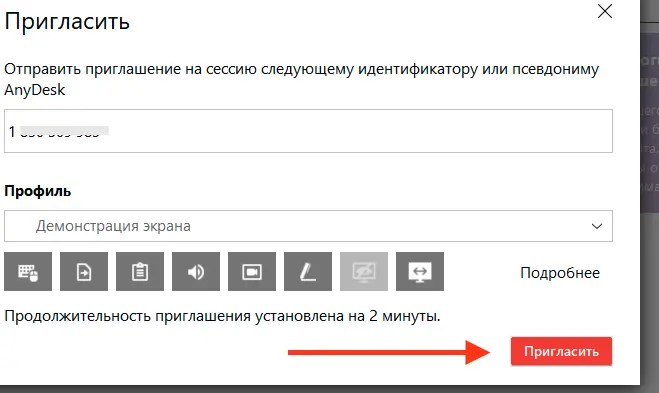
Task: Toggle whiteboard drawing permission icon
Action: pos(308,272)
